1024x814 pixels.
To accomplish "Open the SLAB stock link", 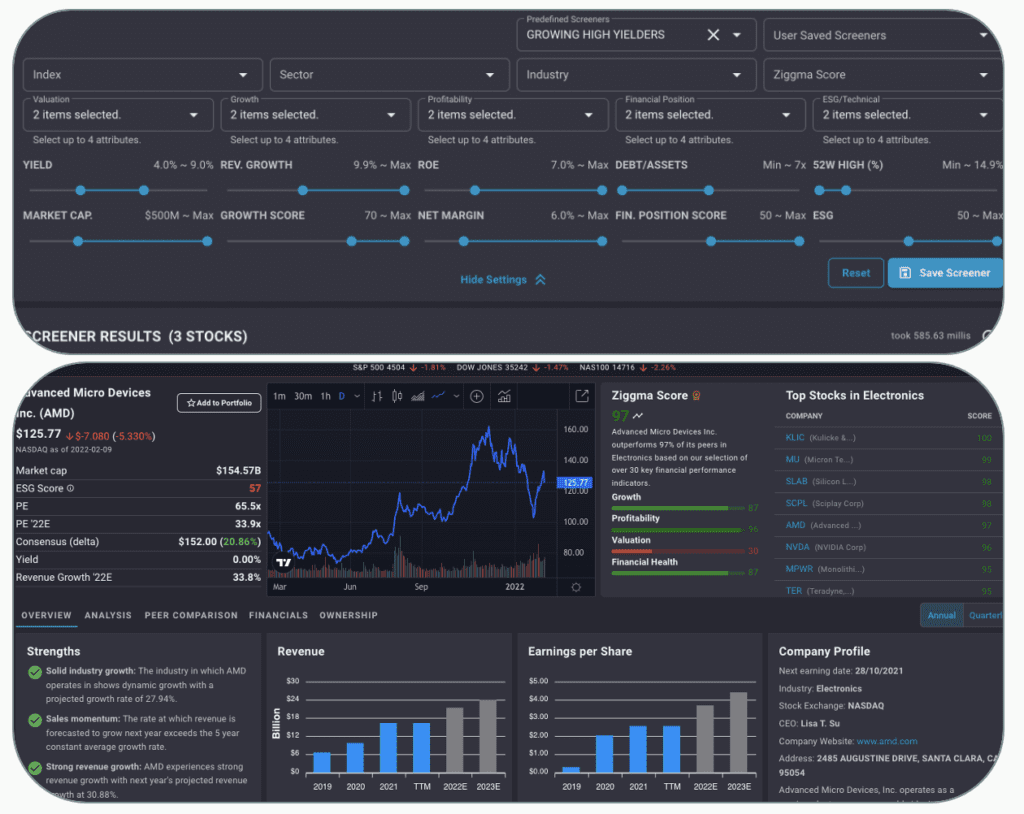I will pos(796,481).
